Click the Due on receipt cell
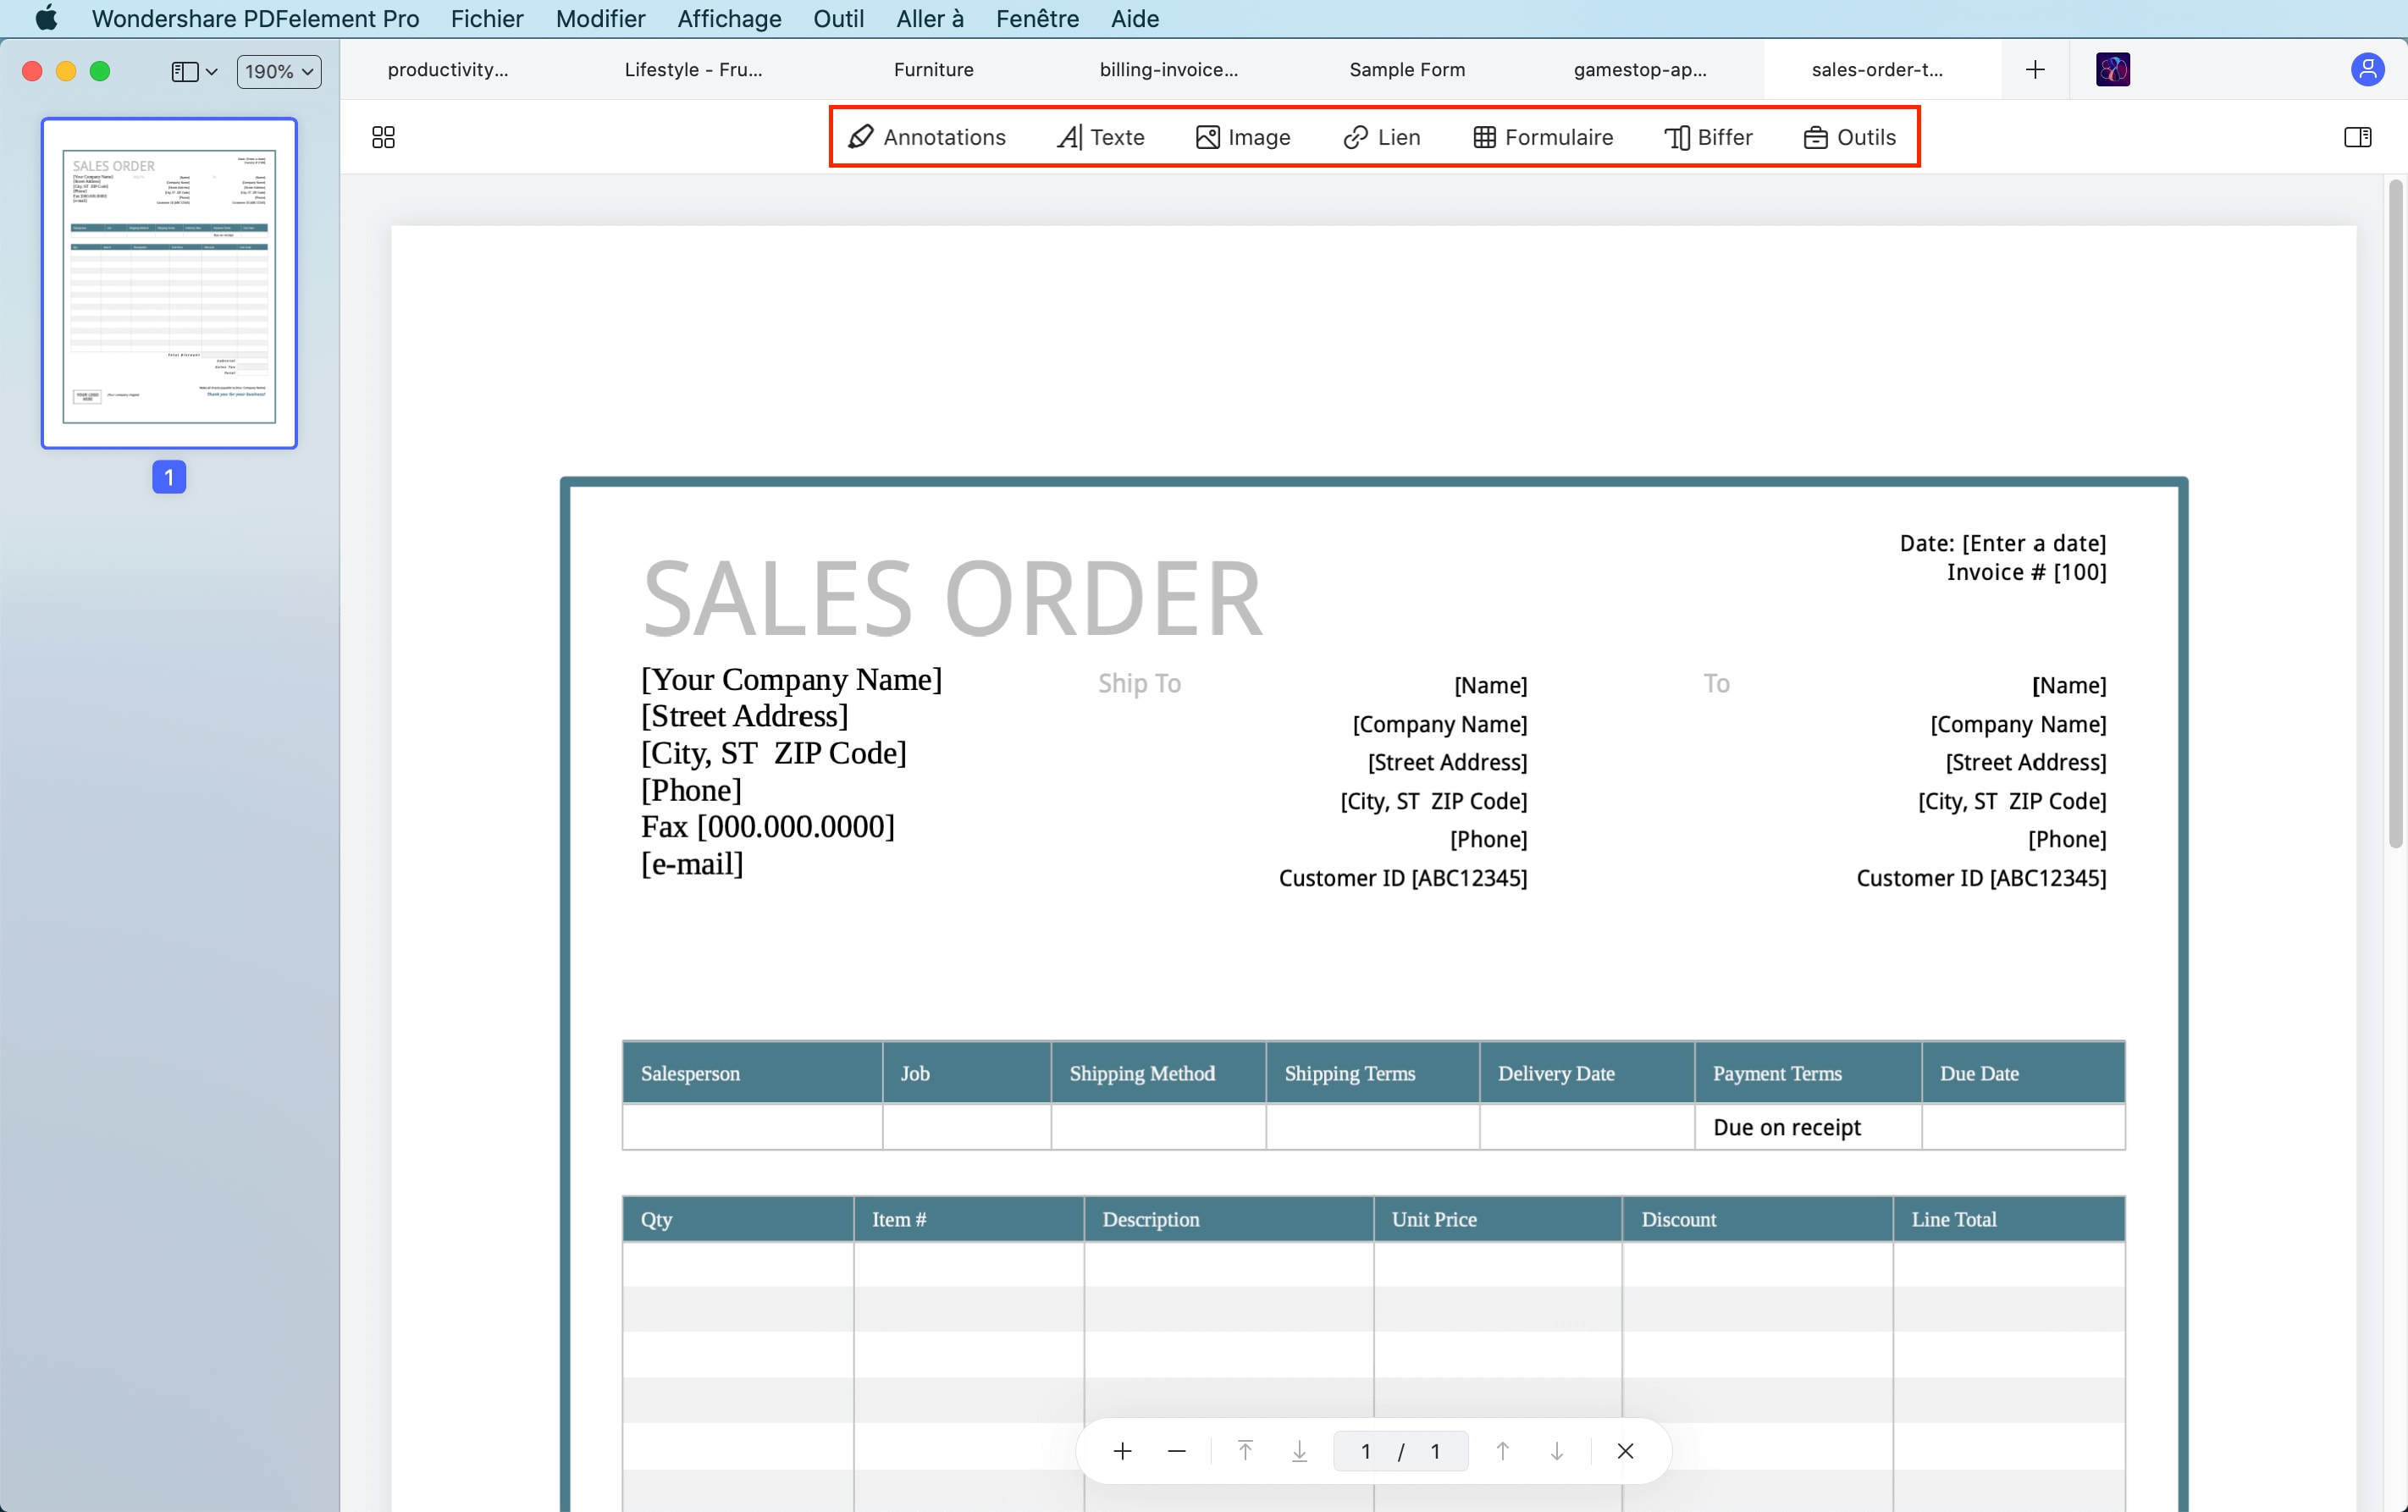The width and height of the screenshot is (2408, 1512). pyautogui.click(x=1807, y=1127)
